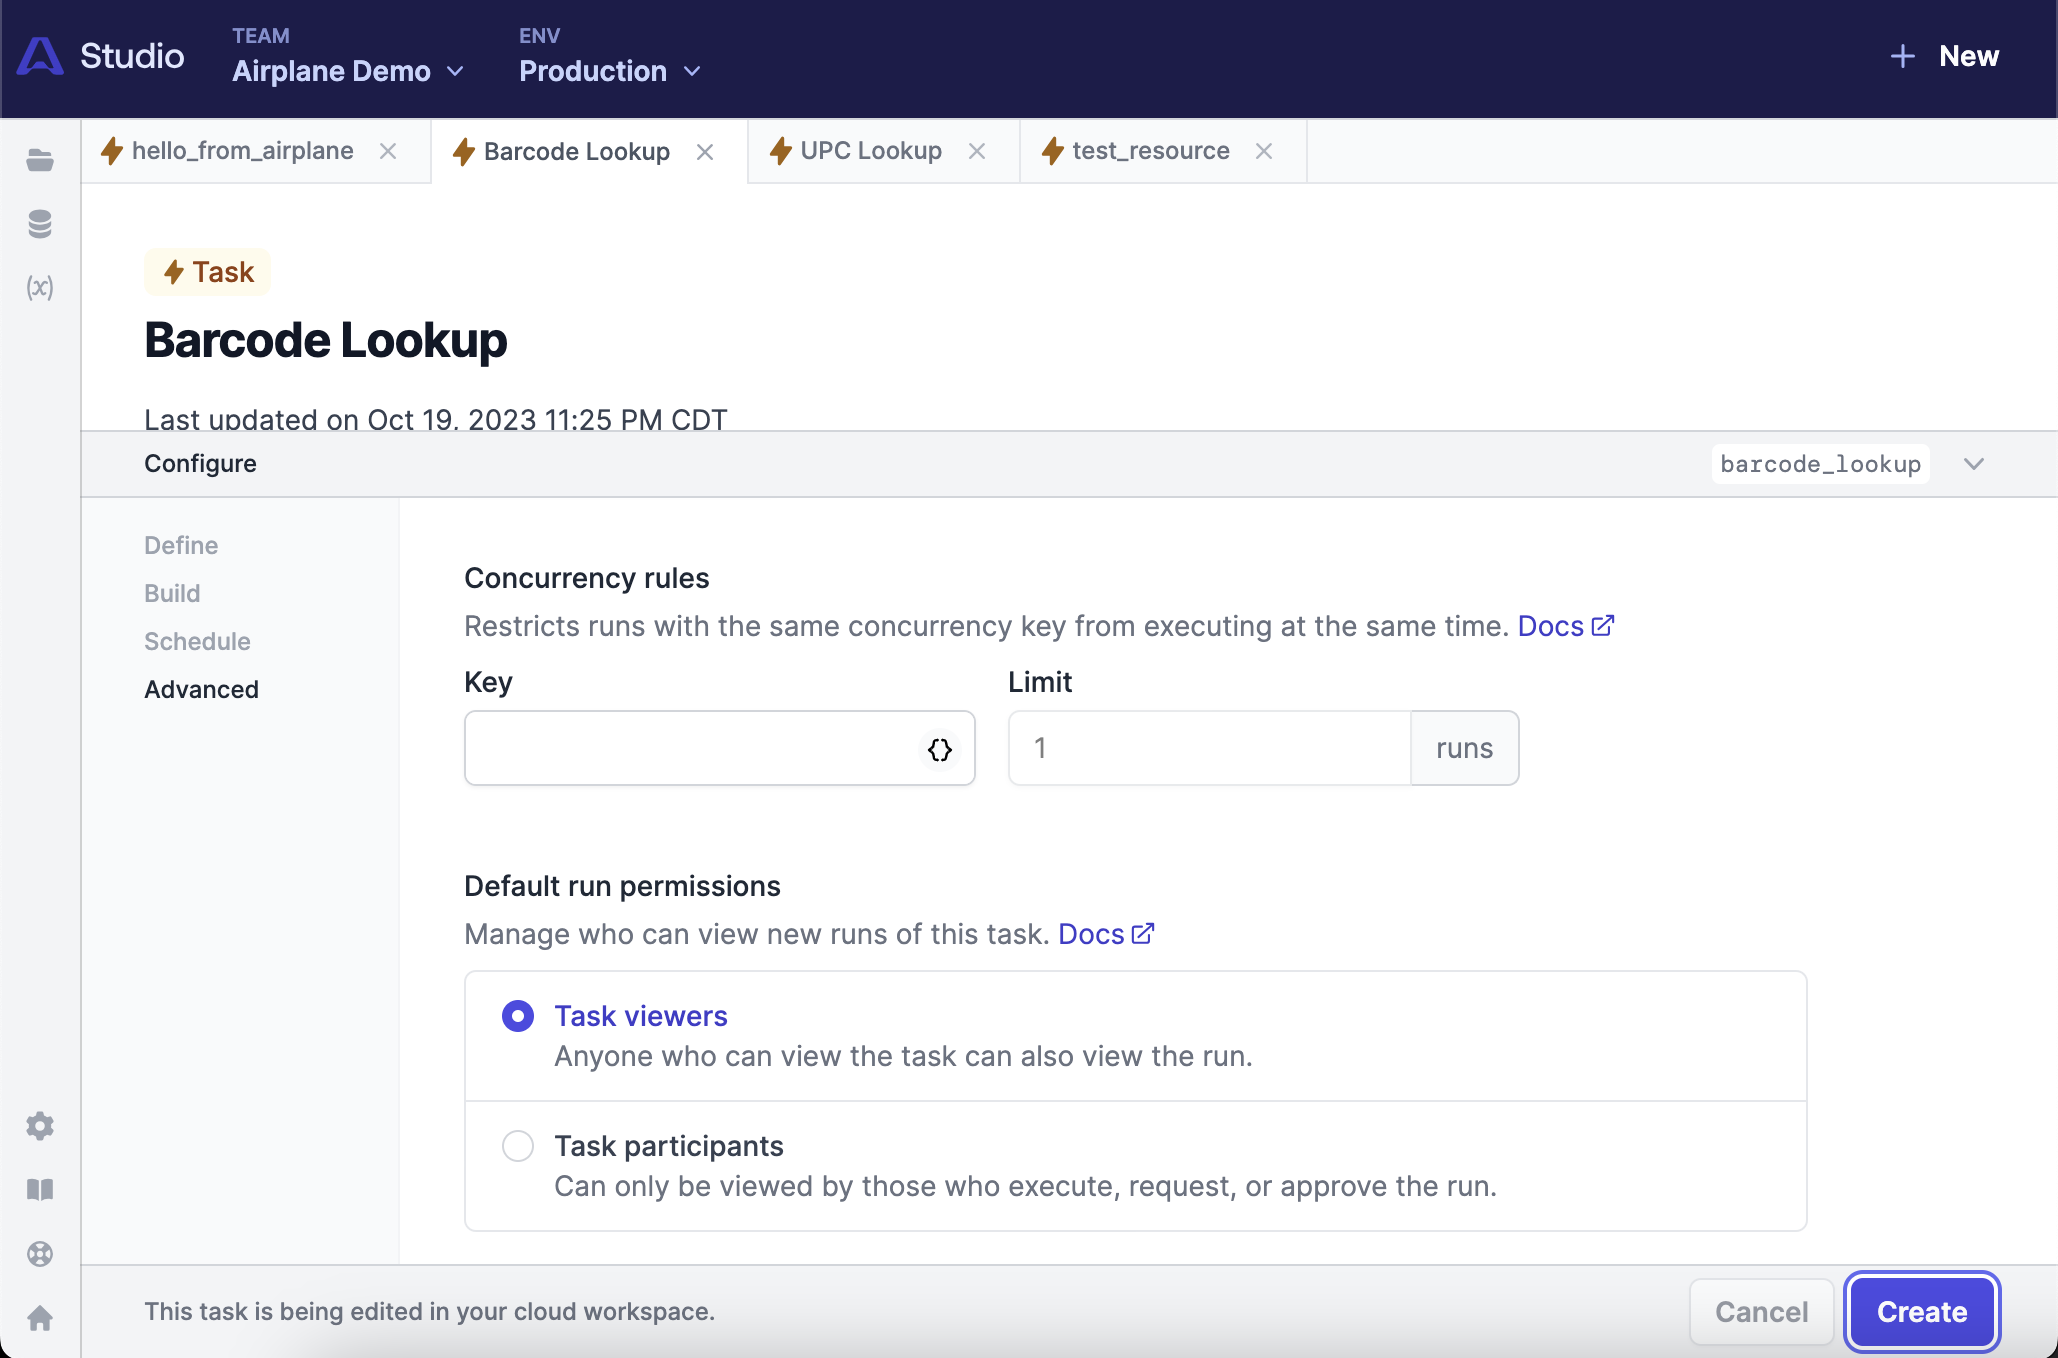2058x1358 pixels.
Task: Switch to hello_from_airplane tab
Action: (x=243, y=151)
